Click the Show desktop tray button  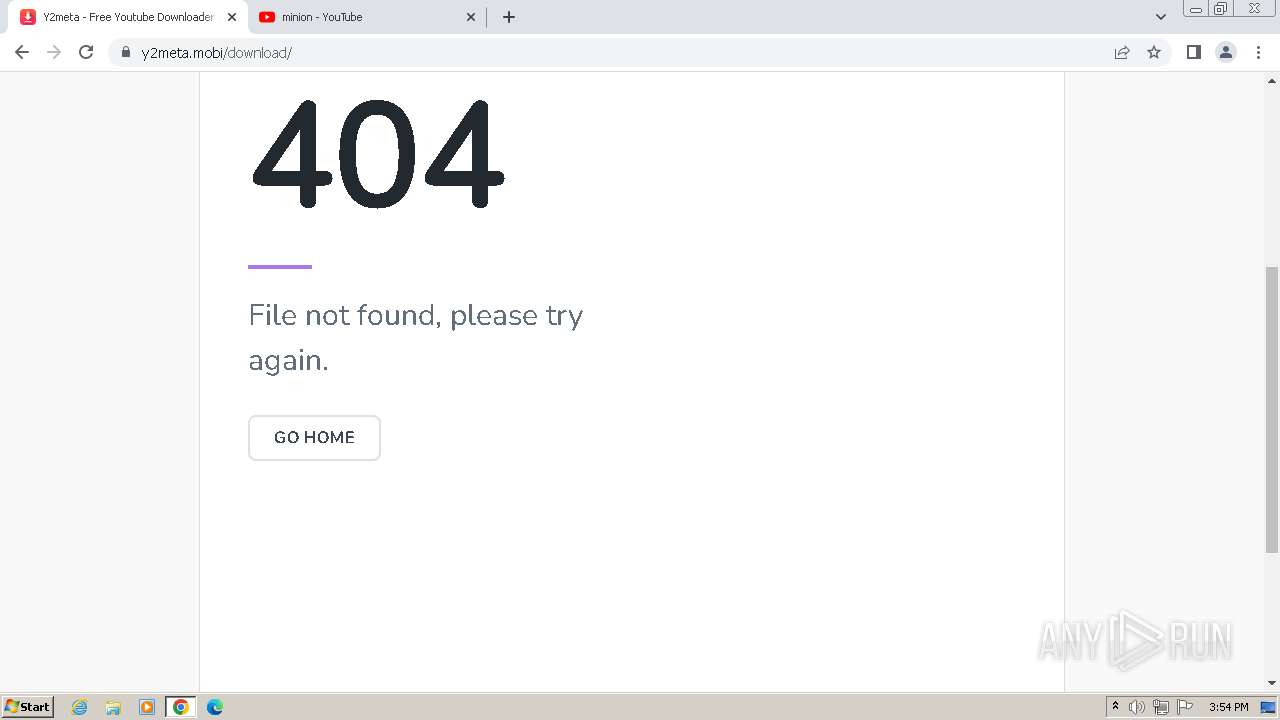1269,707
